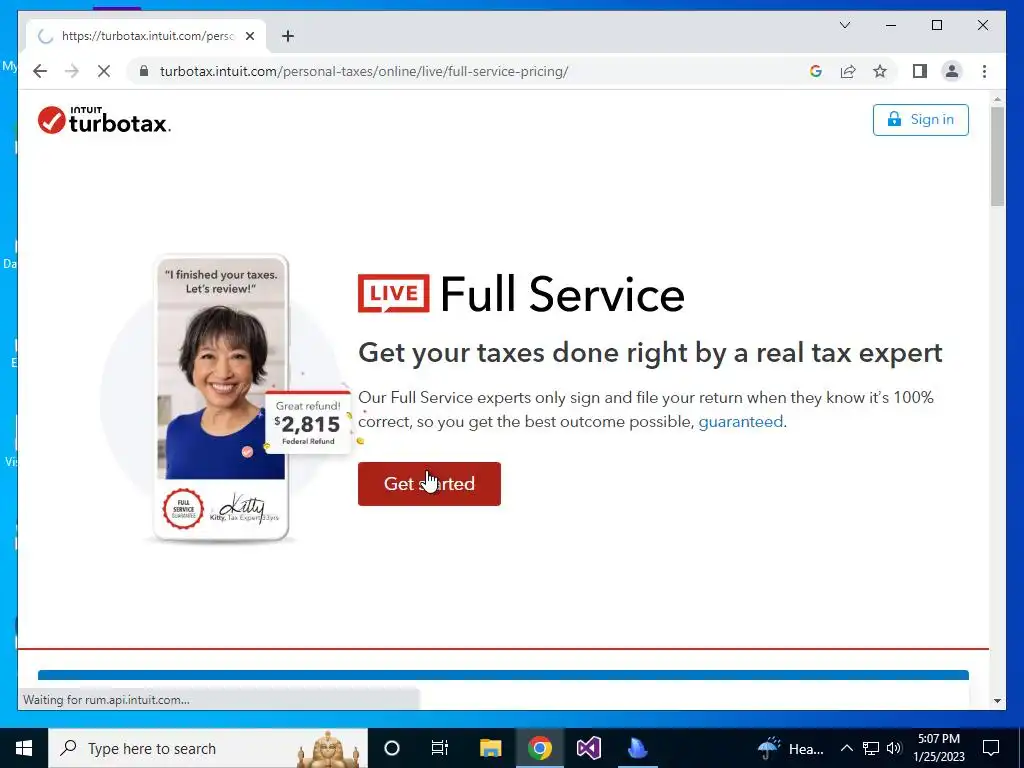Click the blue sail app taskbar icon
1024x768 pixels.
pos(637,748)
